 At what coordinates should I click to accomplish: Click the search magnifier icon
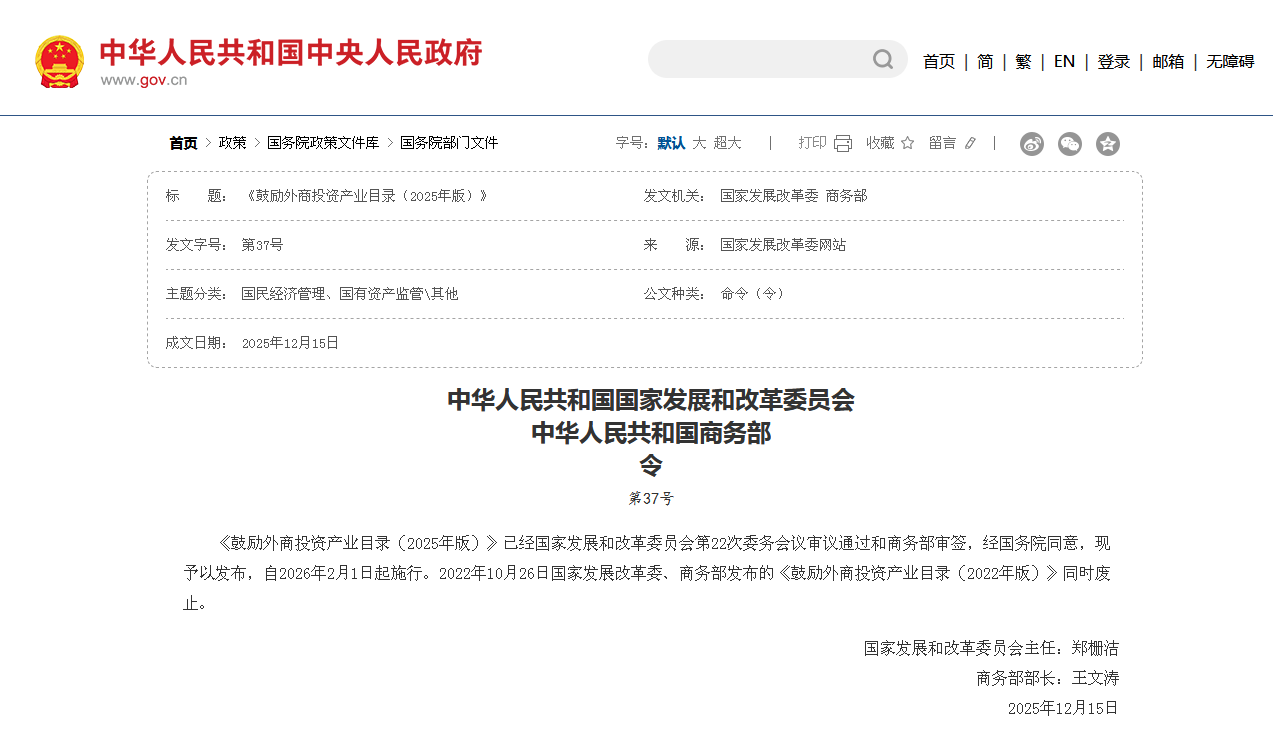(881, 59)
